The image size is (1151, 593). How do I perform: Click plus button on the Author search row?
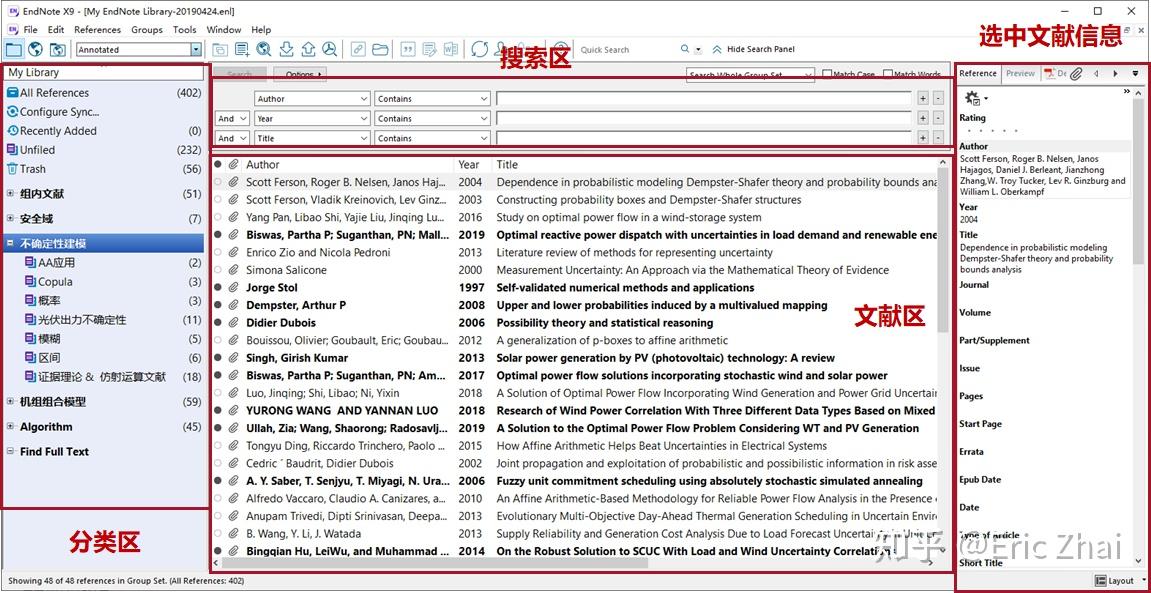pyautogui.click(x=923, y=98)
